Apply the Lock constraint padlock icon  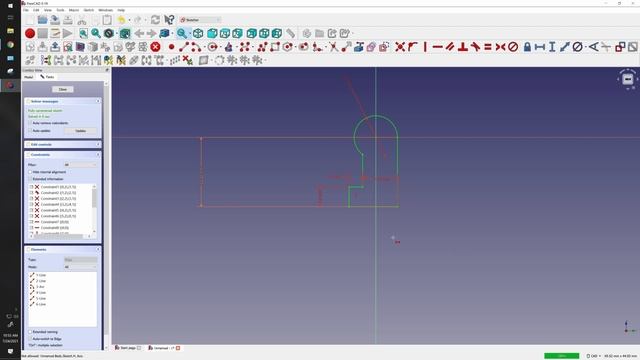point(527,47)
